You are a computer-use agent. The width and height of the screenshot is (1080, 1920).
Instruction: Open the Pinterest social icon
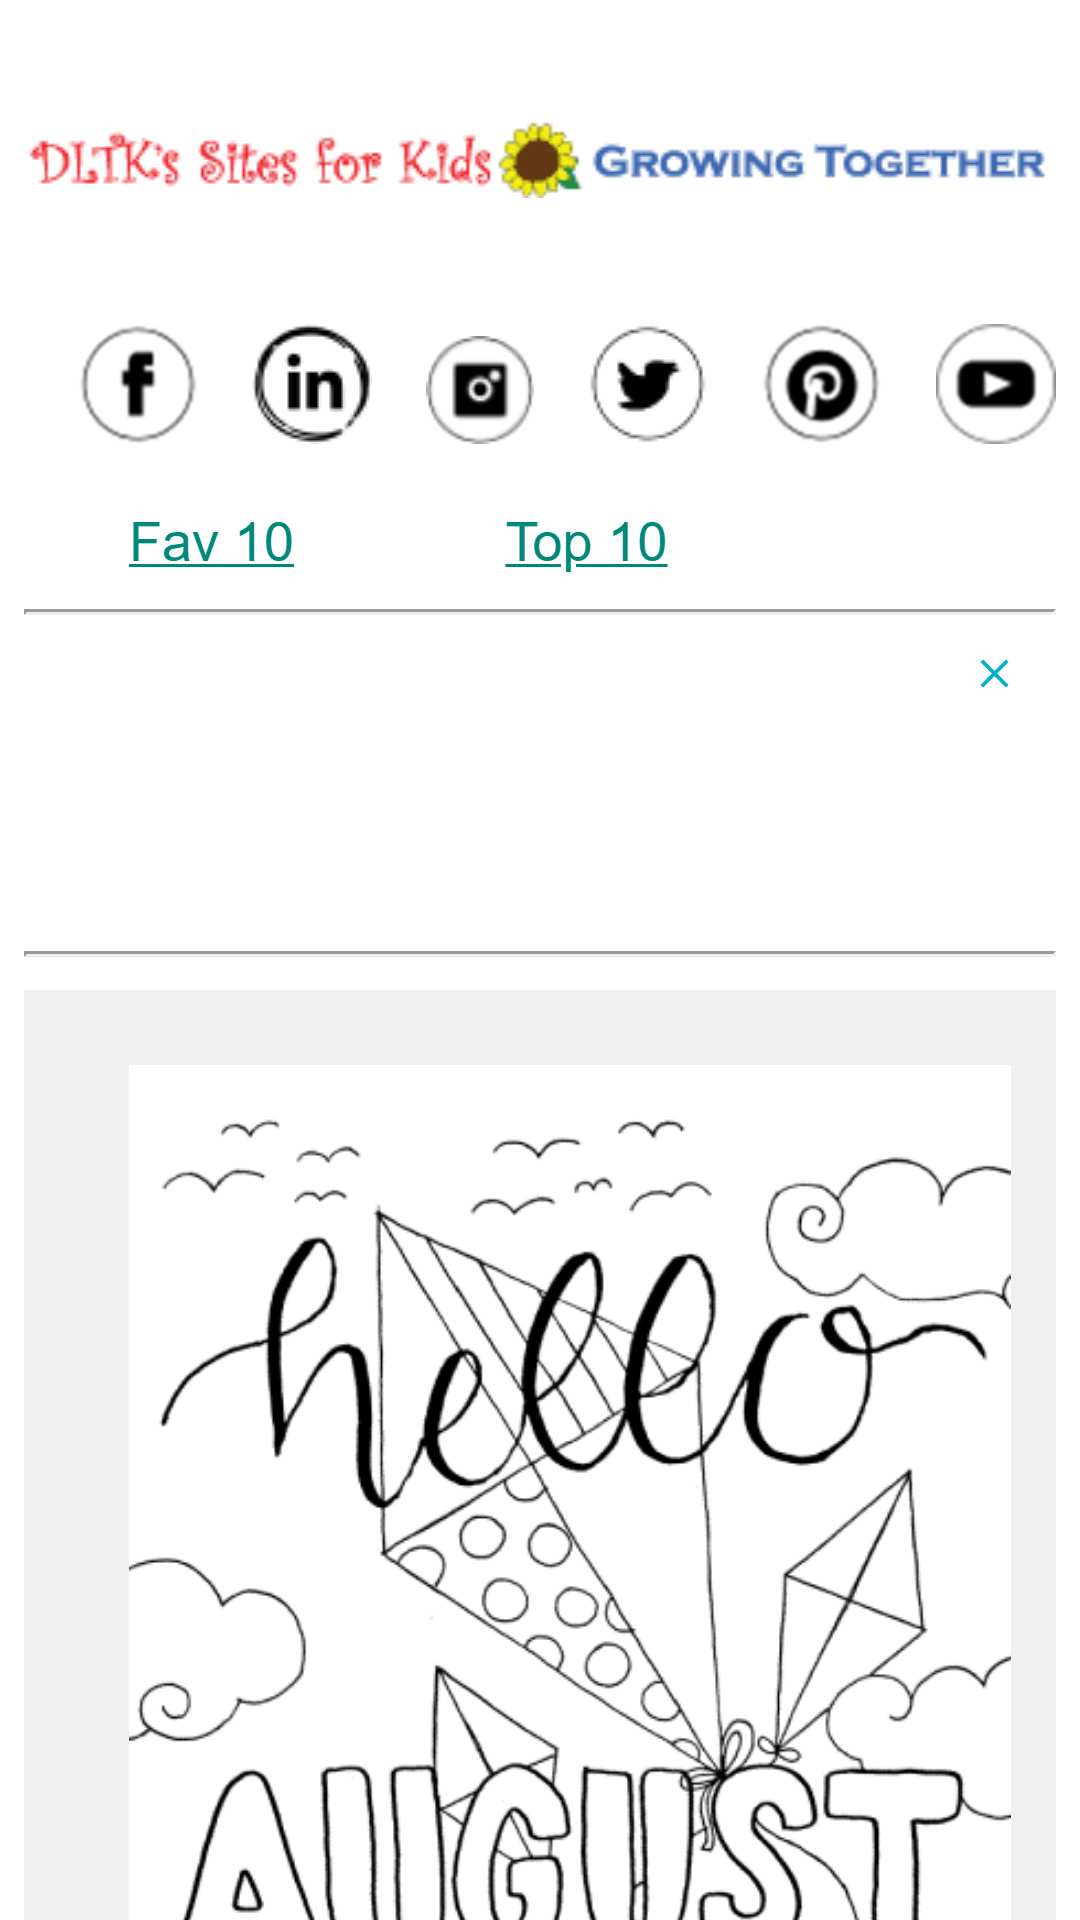822,384
